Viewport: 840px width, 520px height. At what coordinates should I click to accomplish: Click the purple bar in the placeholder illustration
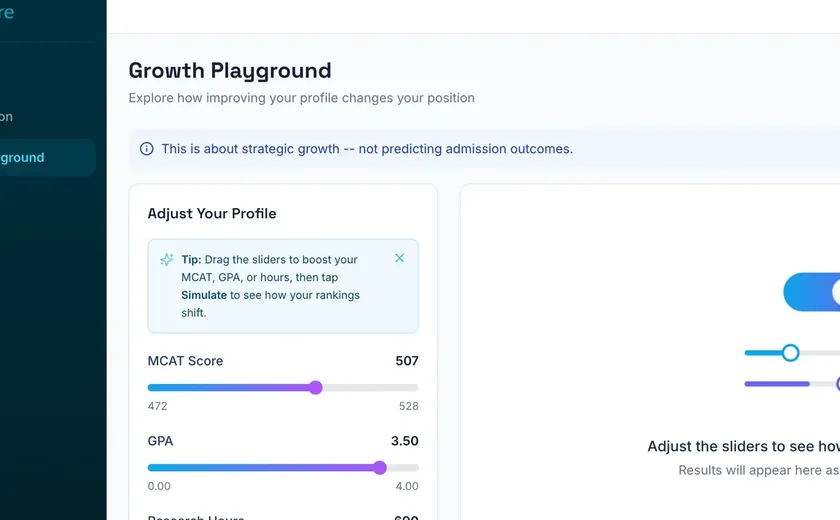click(x=777, y=384)
